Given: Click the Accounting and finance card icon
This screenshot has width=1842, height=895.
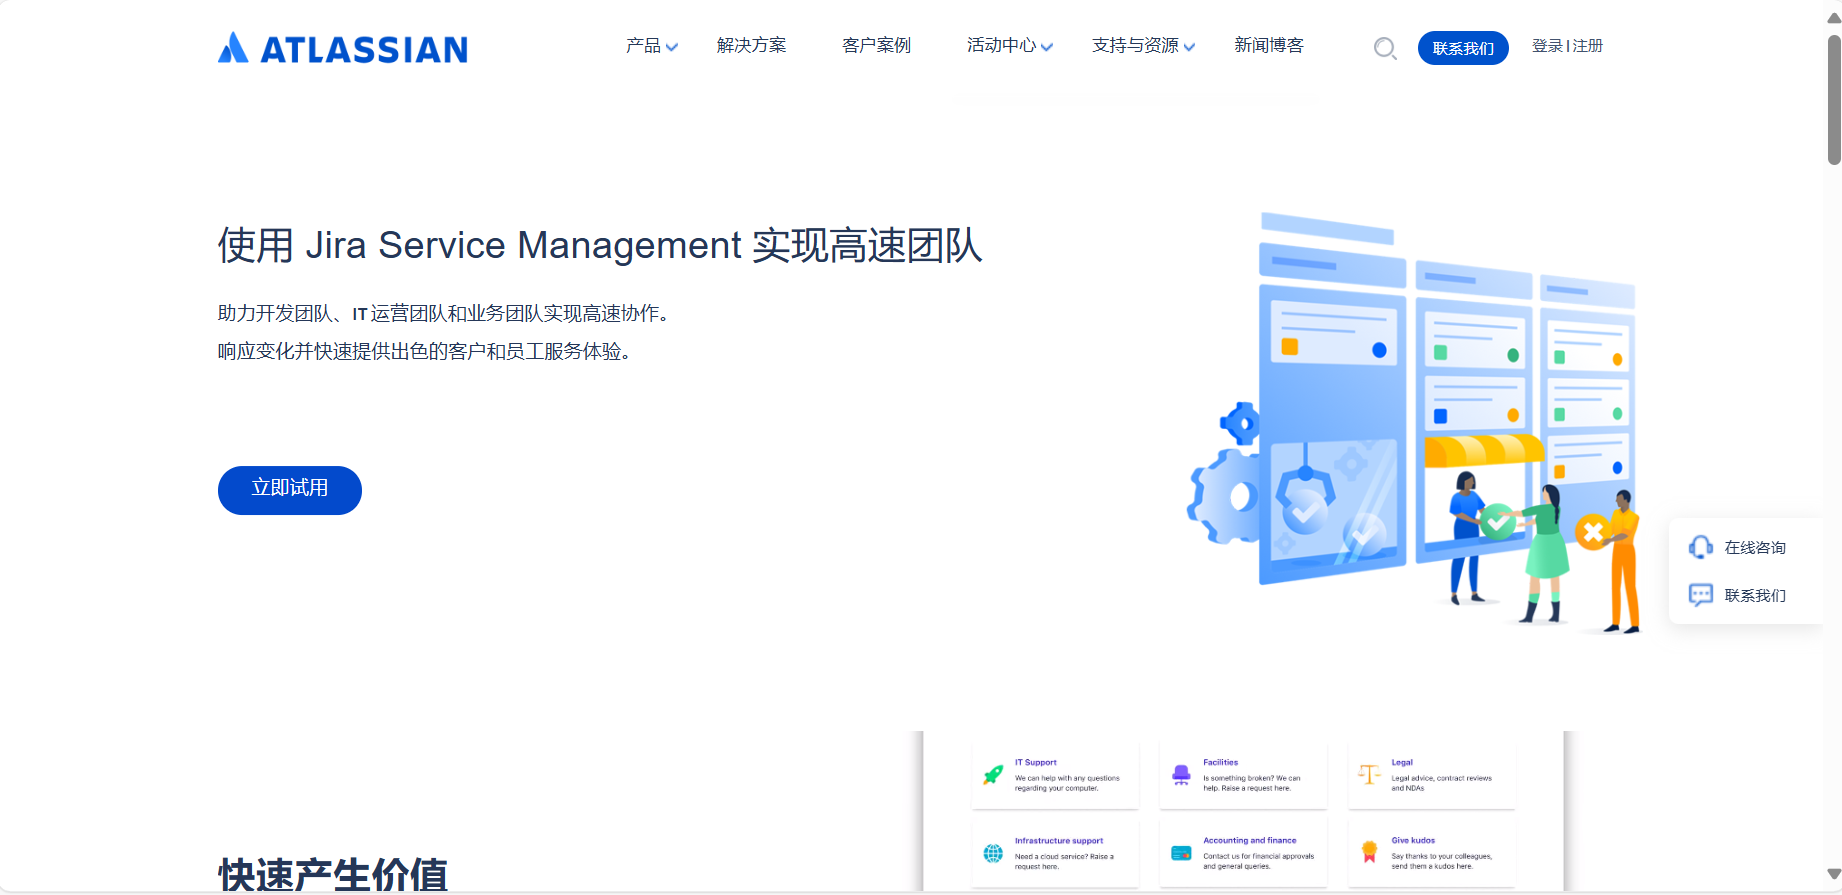Looking at the screenshot, I should pos(1181,853).
